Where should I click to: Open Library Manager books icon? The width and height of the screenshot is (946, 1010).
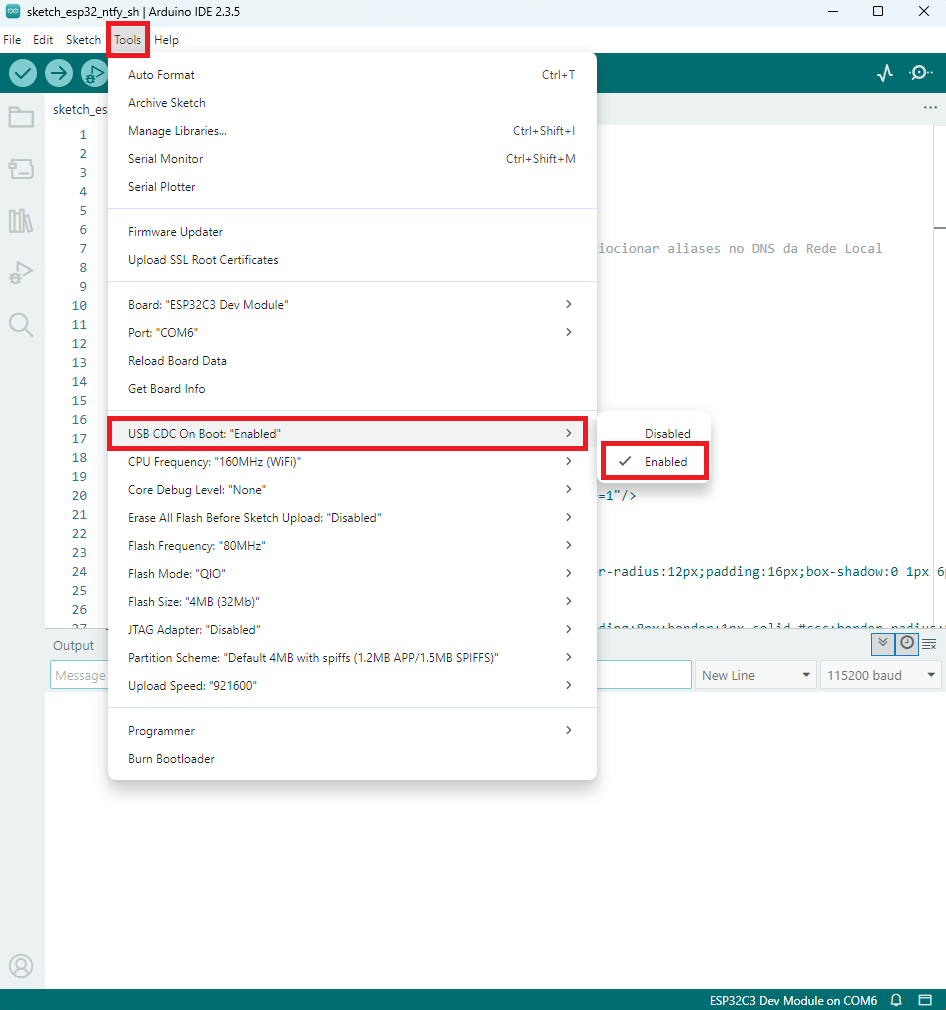click(21, 221)
